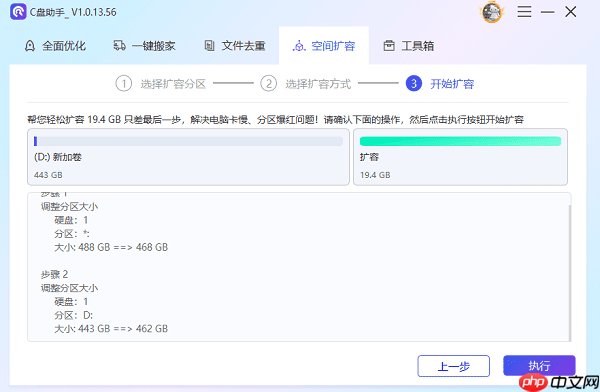Open the hamburger menu icon
The height and width of the screenshot is (392, 600).
coord(524,11)
